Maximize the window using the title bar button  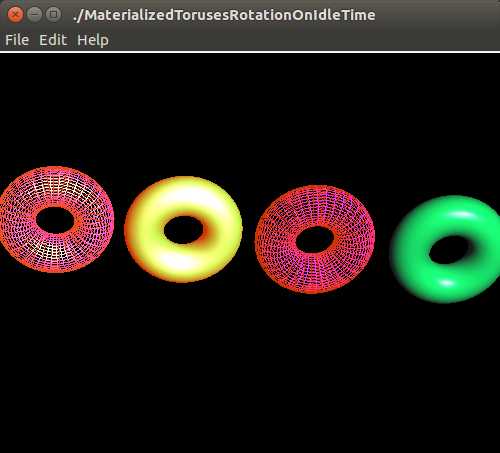click(53, 15)
